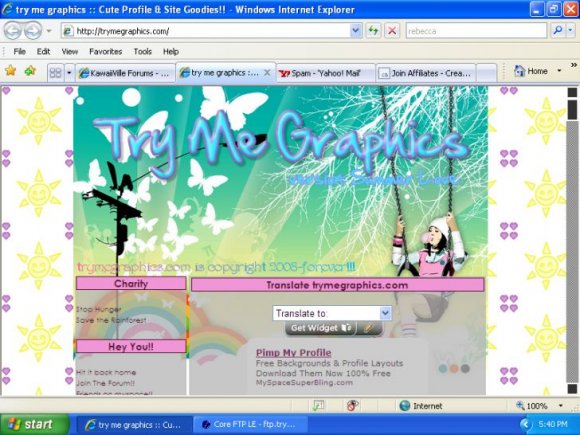Screen dimensions: 580x435
Task: Click the Charity sidebar heading
Action: point(131,284)
